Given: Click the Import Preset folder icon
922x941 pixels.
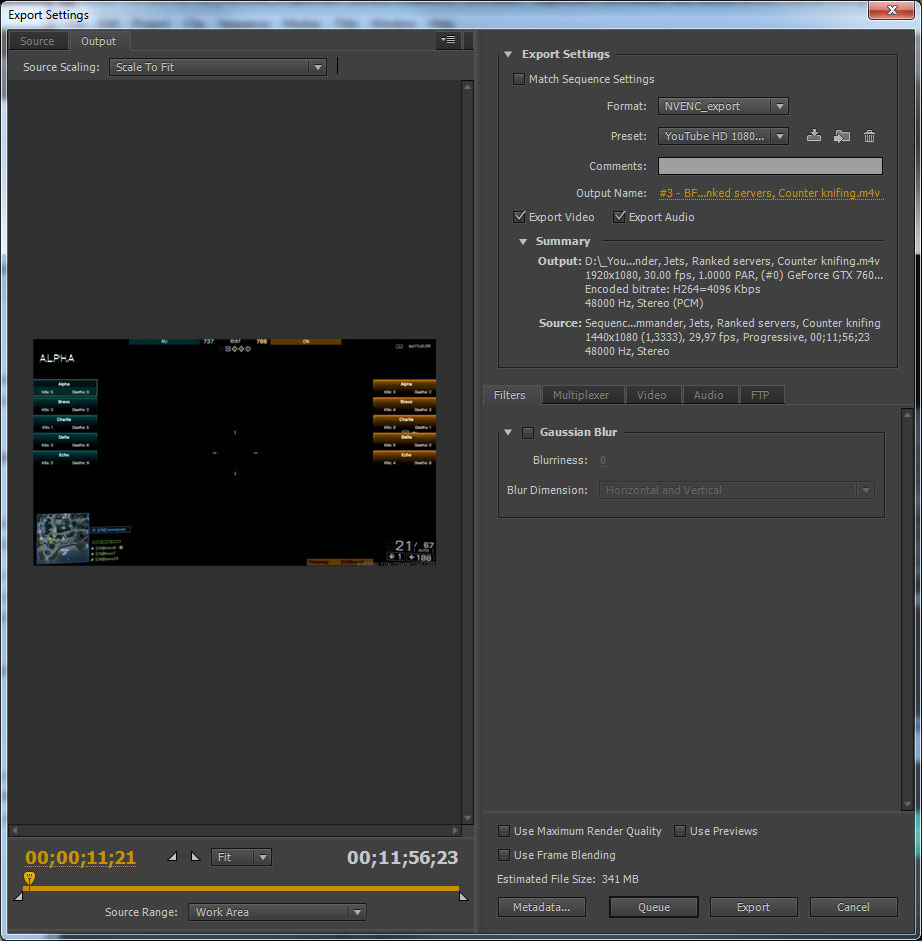Looking at the screenshot, I should click(842, 136).
